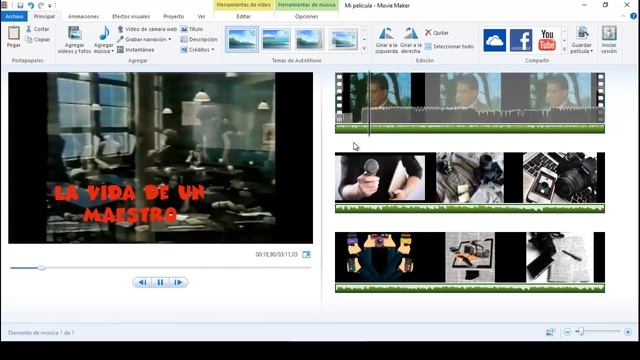The image size is (640, 360).
Task: Select third AutoMovie theme thumbnail
Action: [x=310, y=39]
